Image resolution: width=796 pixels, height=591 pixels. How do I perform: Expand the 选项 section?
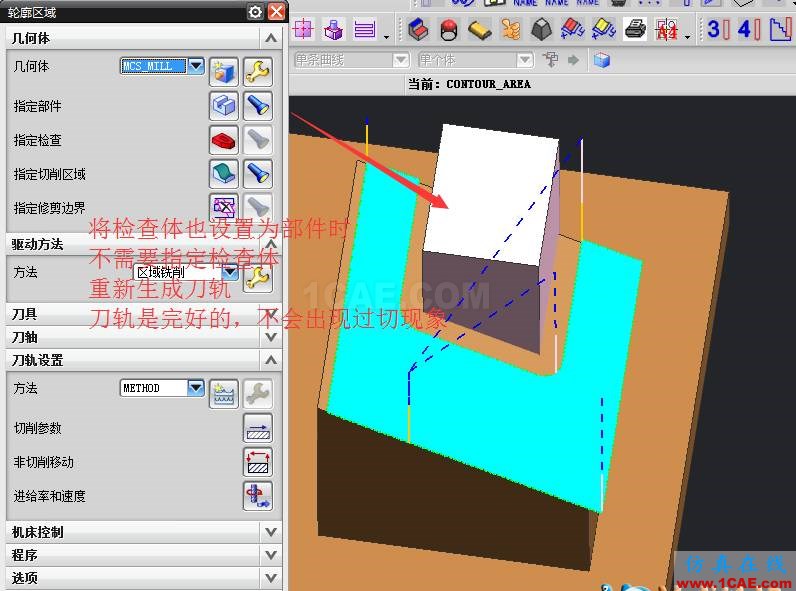[271, 577]
